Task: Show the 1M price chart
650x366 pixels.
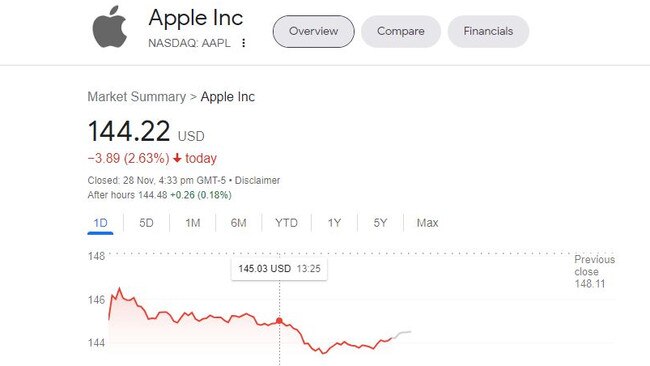Action: pos(193,223)
